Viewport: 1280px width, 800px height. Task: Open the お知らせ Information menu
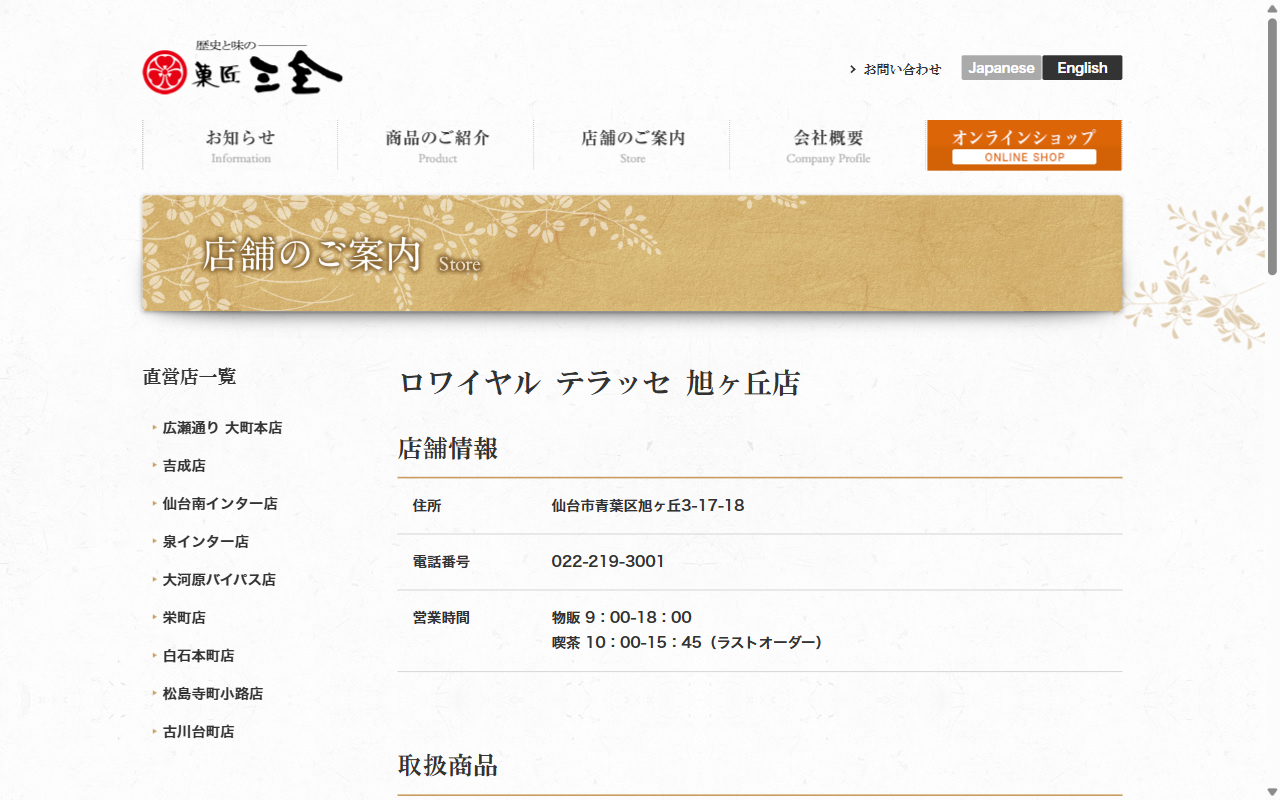240,145
